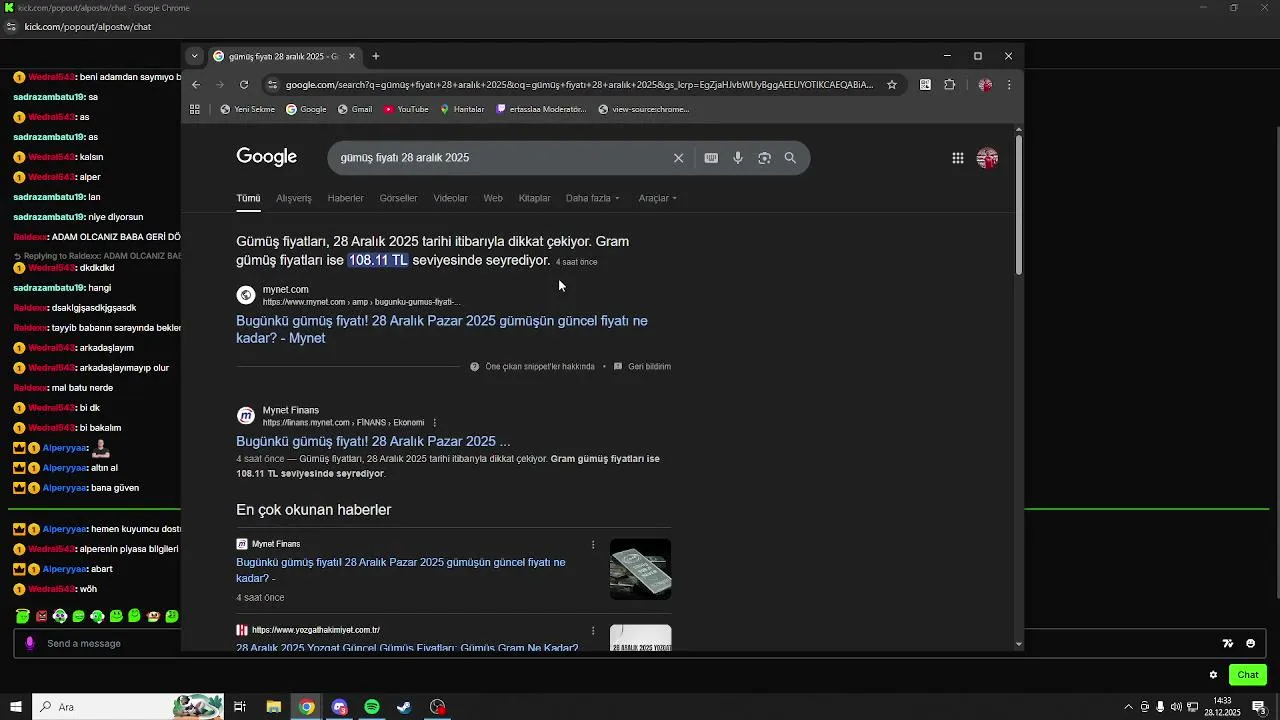
Task: Open the Haritalar bookmark
Action: point(462,109)
